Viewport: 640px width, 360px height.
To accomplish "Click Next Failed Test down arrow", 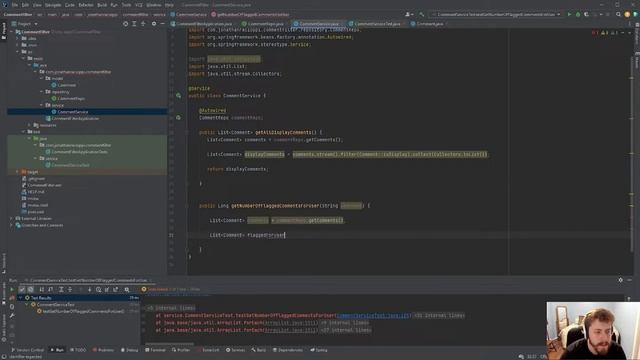I will pos(89,289).
